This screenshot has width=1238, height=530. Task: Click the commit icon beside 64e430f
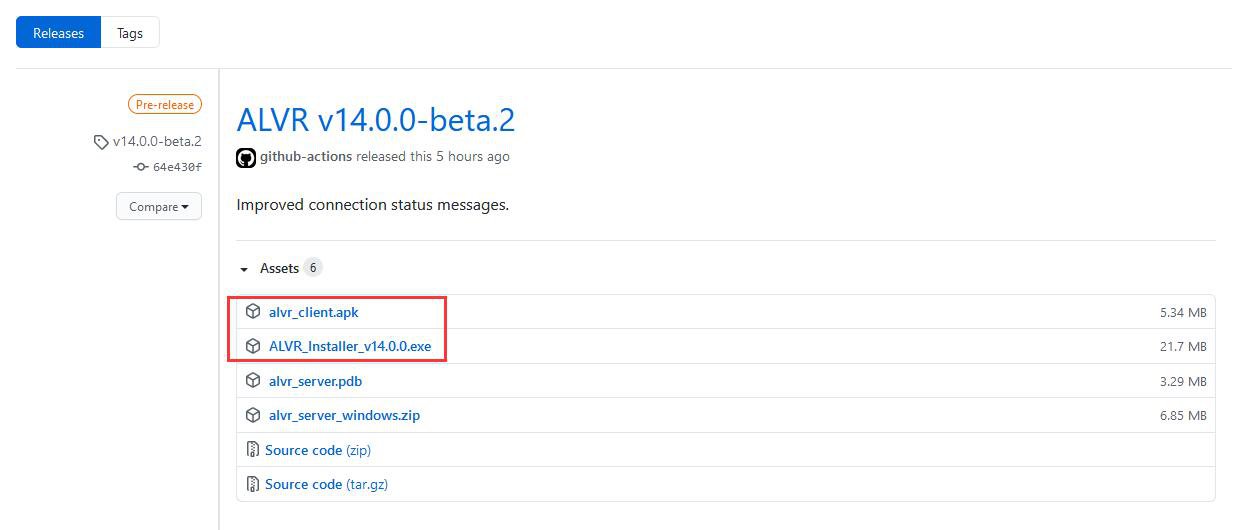(x=141, y=167)
